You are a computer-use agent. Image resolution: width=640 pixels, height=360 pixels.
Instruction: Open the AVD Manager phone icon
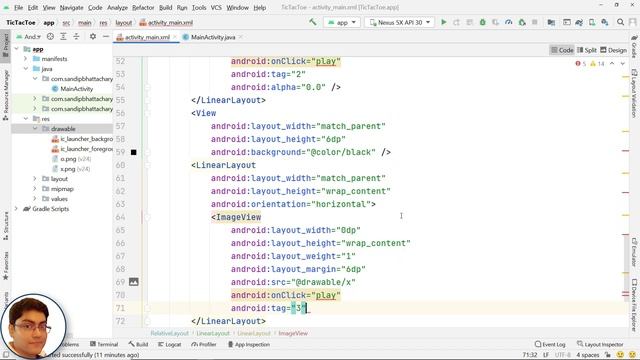click(592, 22)
